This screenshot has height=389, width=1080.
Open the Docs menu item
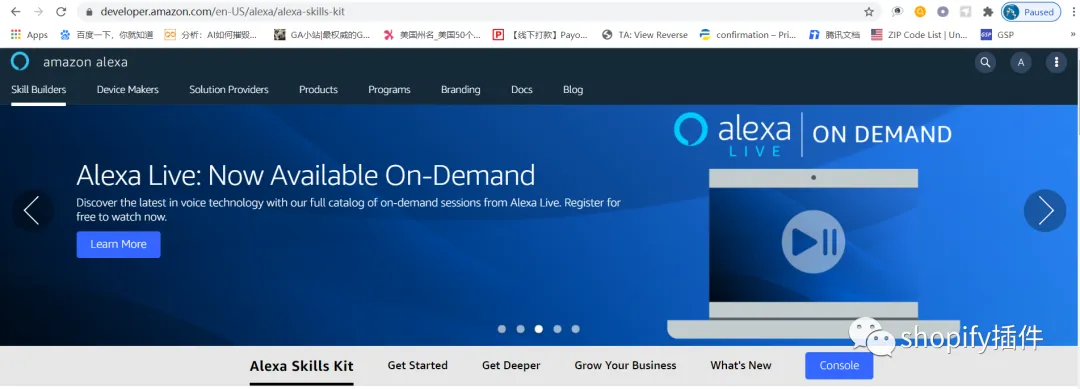521,90
